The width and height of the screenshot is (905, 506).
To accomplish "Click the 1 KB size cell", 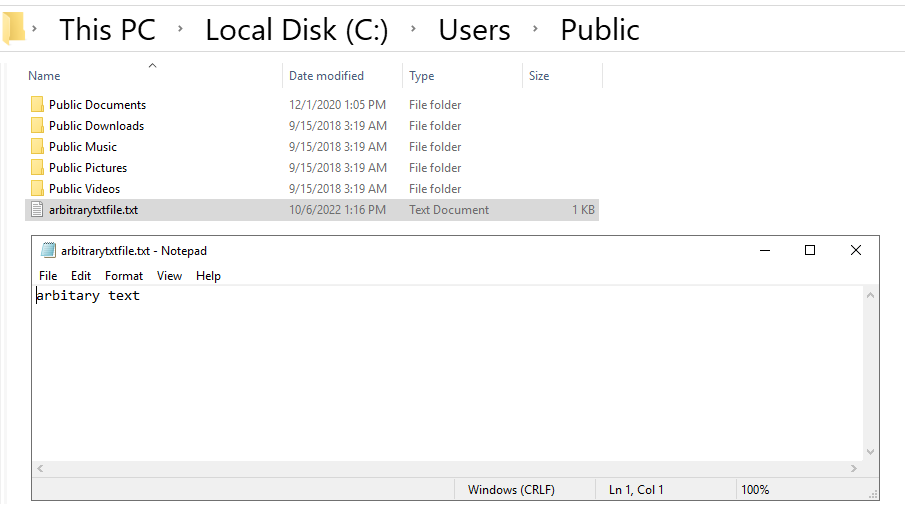I will point(584,210).
